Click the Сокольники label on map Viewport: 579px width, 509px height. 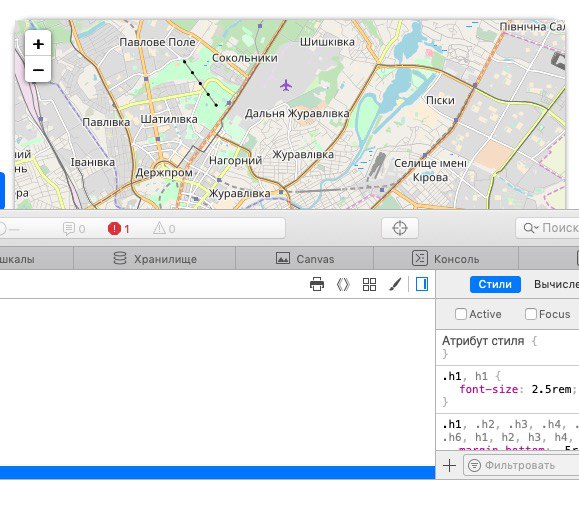click(x=244, y=58)
